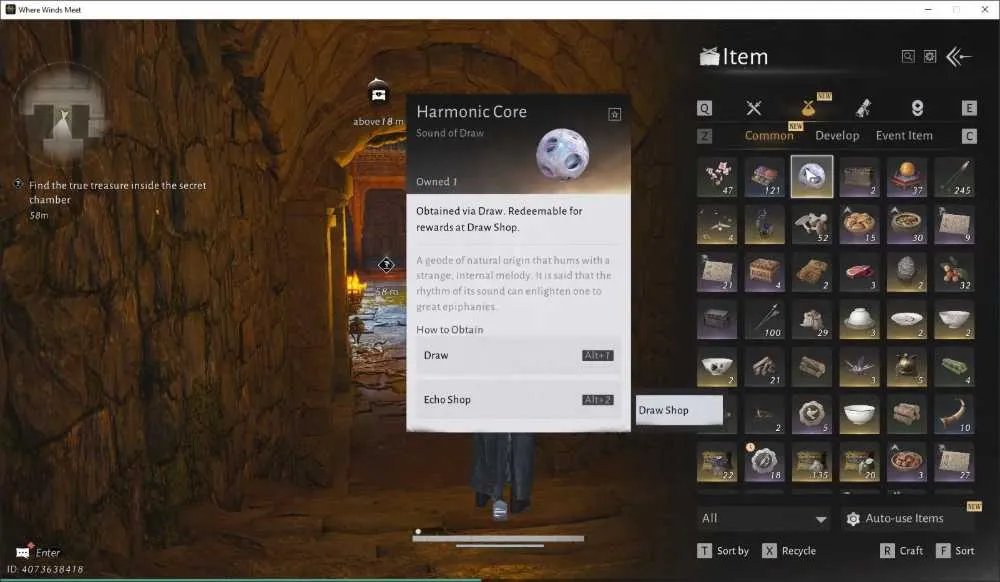Click the Sort button
1000x582 pixels.
(955, 551)
